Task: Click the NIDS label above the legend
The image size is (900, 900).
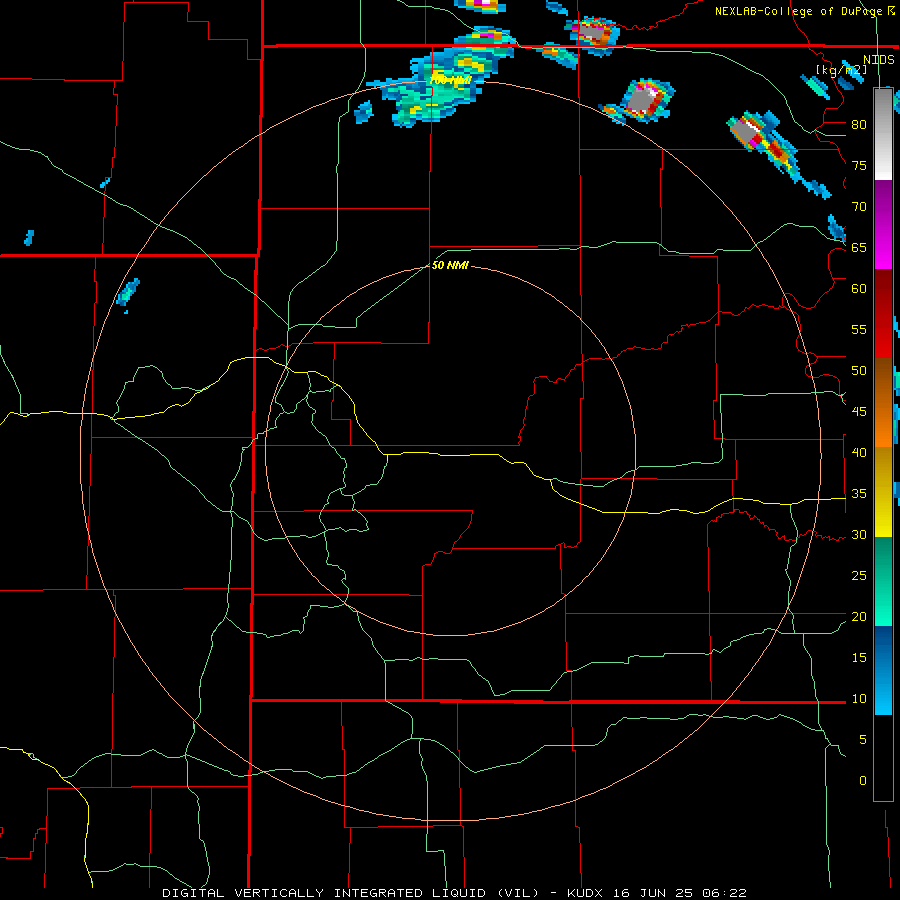Action: pyautogui.click(x=878, y=60)
